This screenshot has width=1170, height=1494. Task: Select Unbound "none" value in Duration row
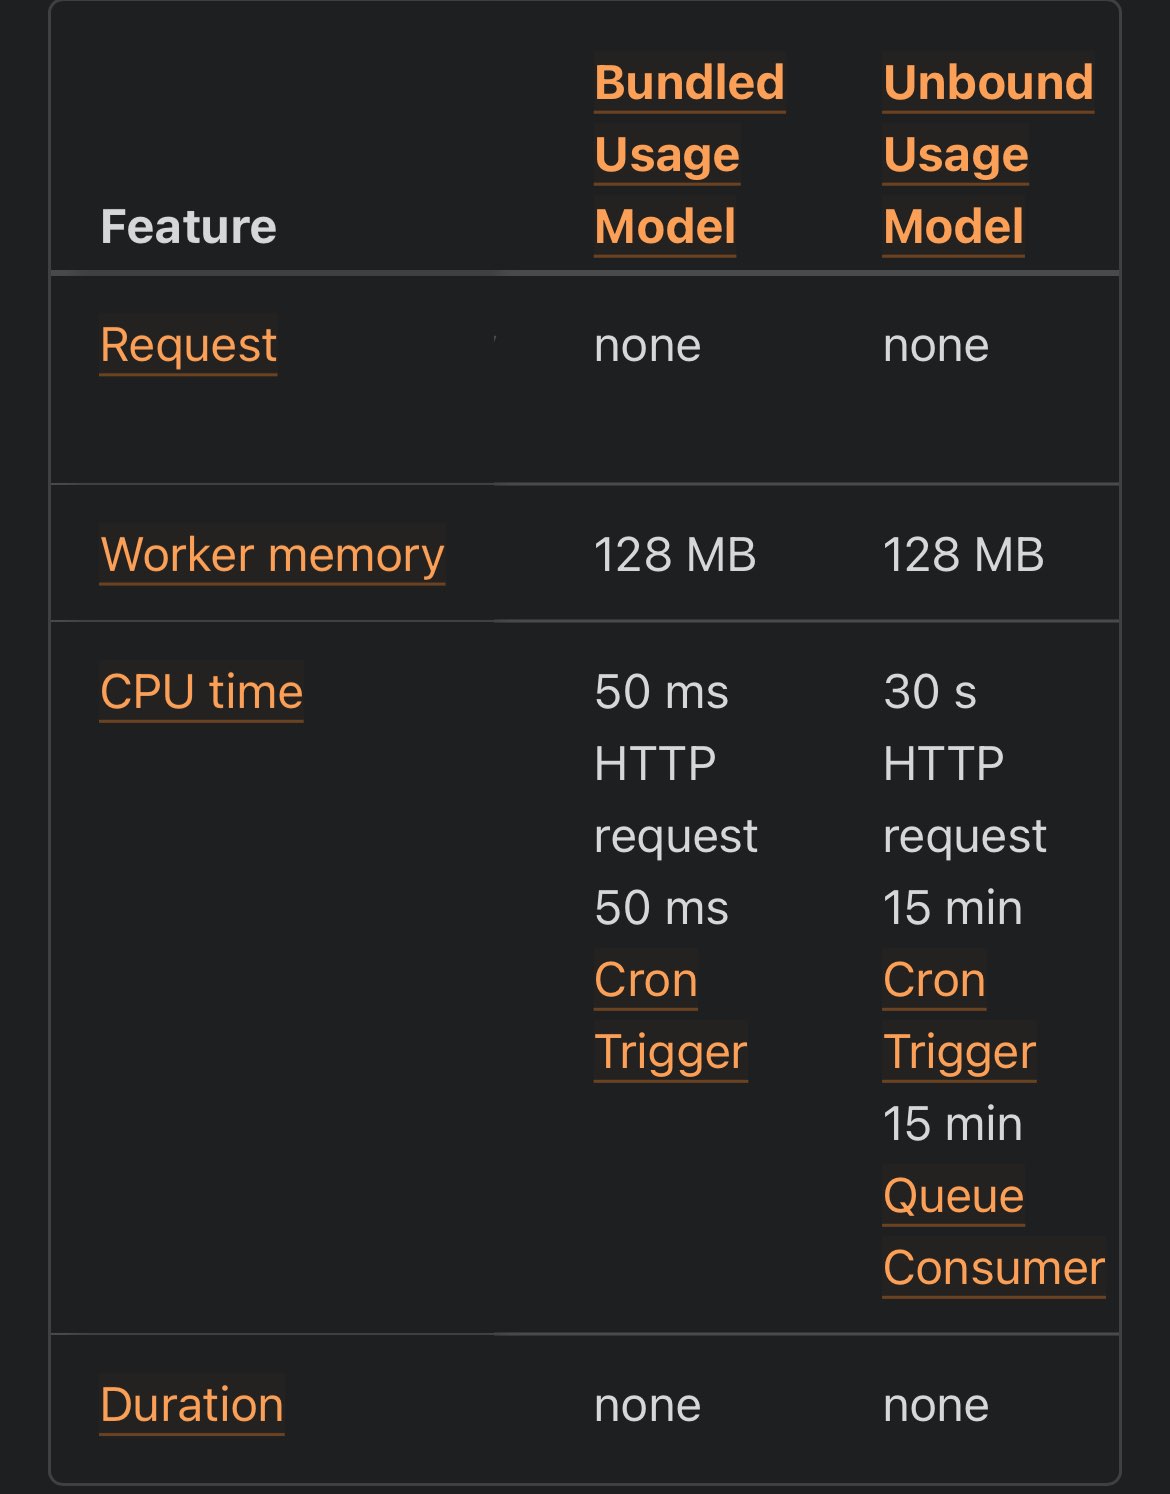point(936,1405)
